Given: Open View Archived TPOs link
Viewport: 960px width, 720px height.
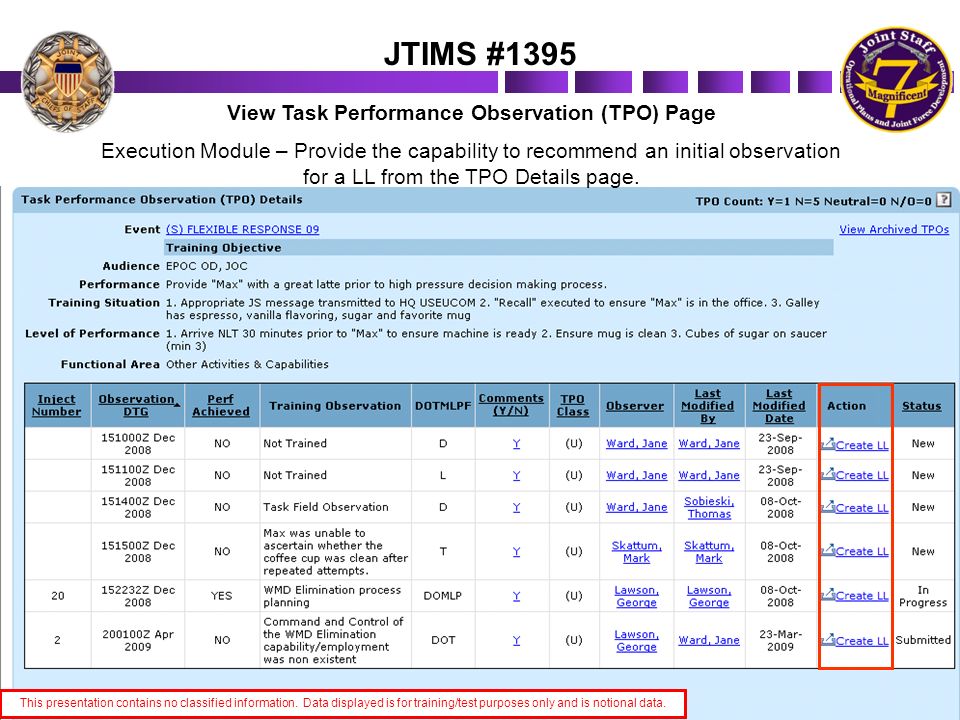Looking at the screenshot, I should (x=894, y=229).
